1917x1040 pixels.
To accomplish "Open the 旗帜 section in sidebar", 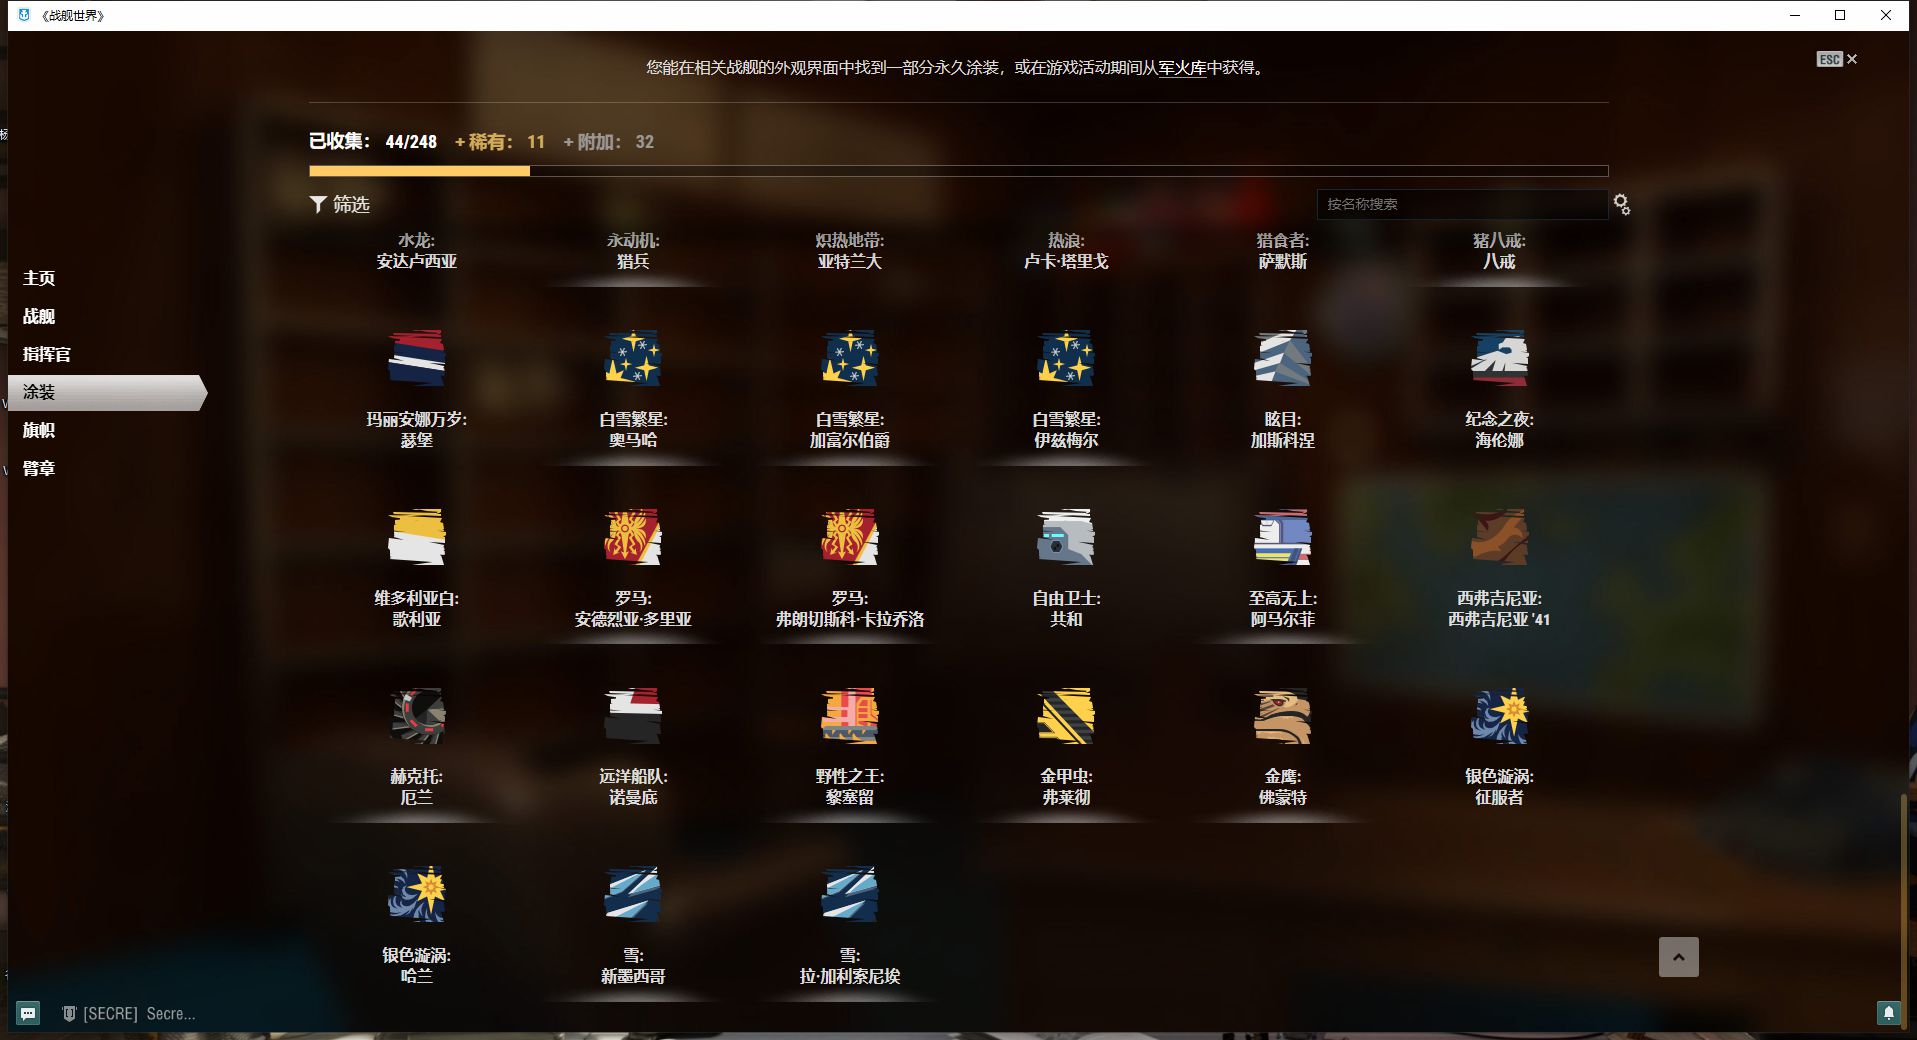I will coord(39,430).
